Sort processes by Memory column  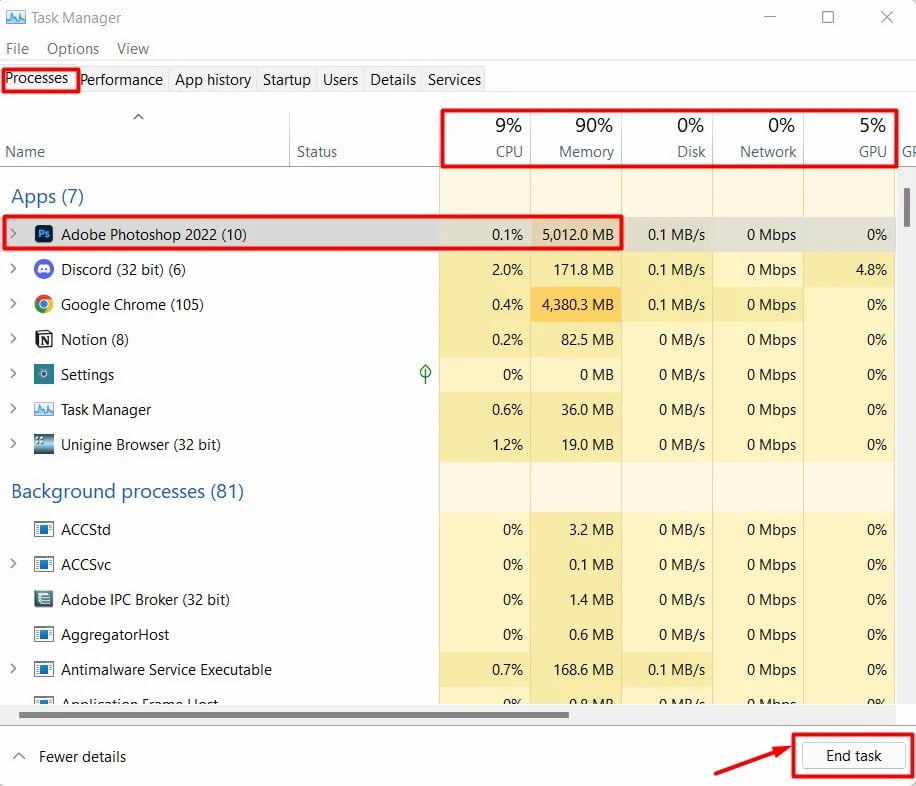tap(576, 138)
